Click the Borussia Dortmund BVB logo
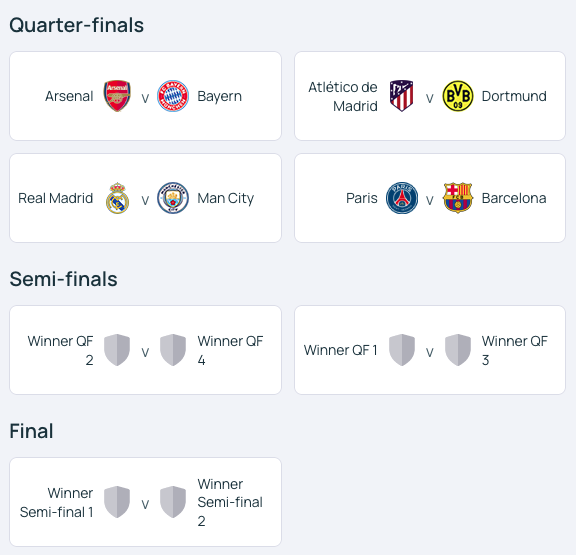Image resolution: width=576 pixels, height=555 pixels. click(458, 96)
